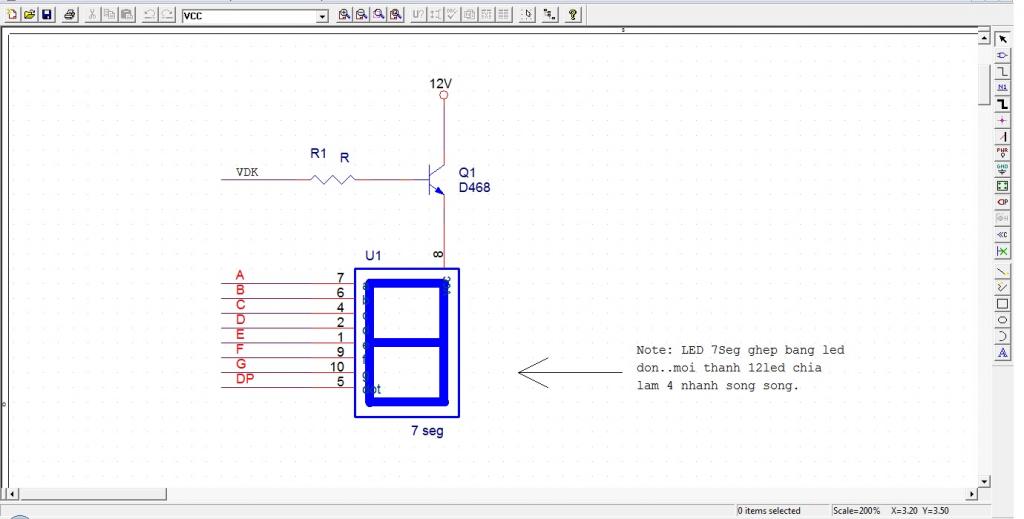Click the Create Netlist toolbar icon
This screenshot has width=1024, height=519.
(469, 14)
